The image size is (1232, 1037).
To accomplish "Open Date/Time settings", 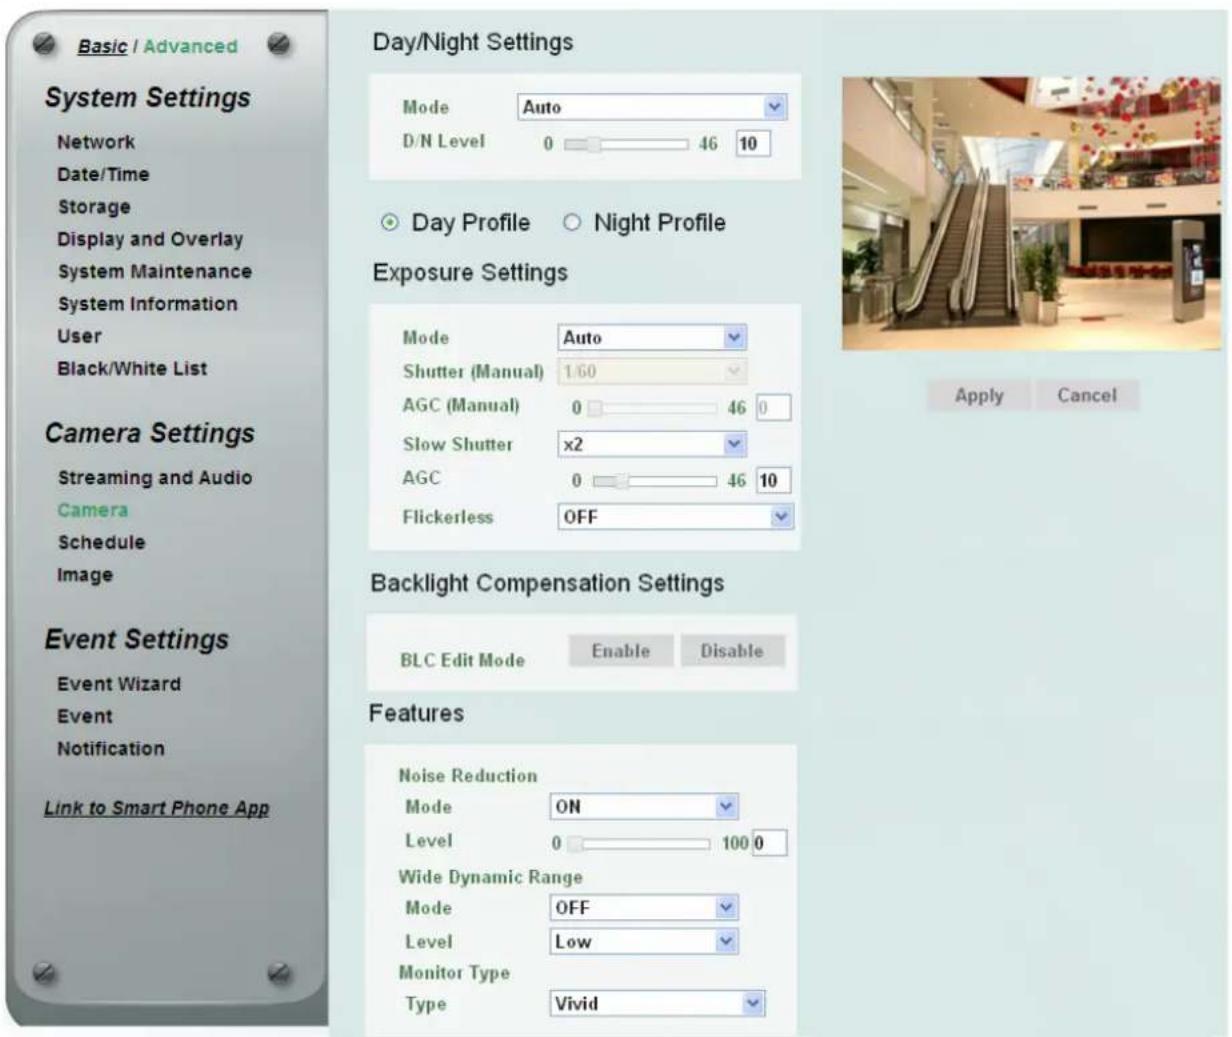I will tap(103, 174).
